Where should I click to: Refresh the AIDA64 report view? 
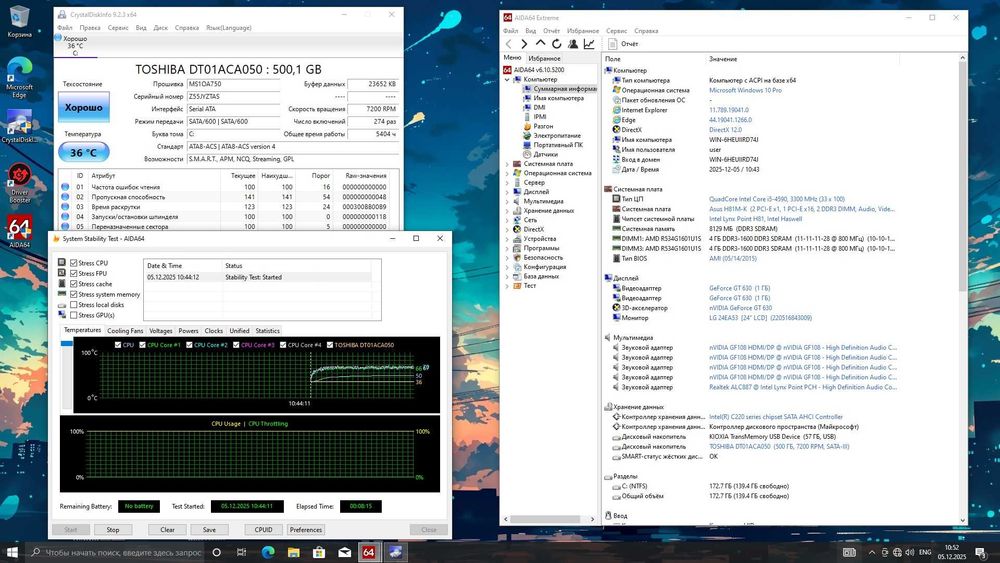556,44
